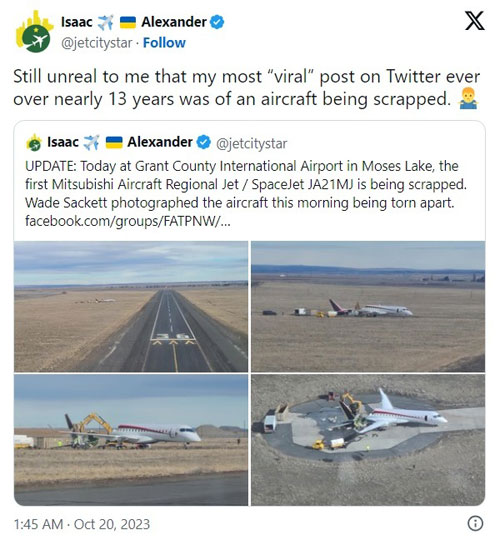Click the Ukraine flag emoji in header
This screenshot has height=540, width=500.
click(x=128, y=22)
